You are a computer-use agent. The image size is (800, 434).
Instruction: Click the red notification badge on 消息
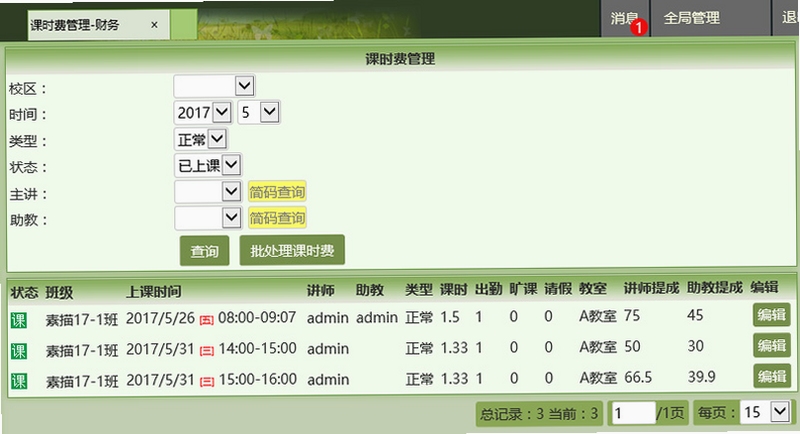[x=638, y=27]
